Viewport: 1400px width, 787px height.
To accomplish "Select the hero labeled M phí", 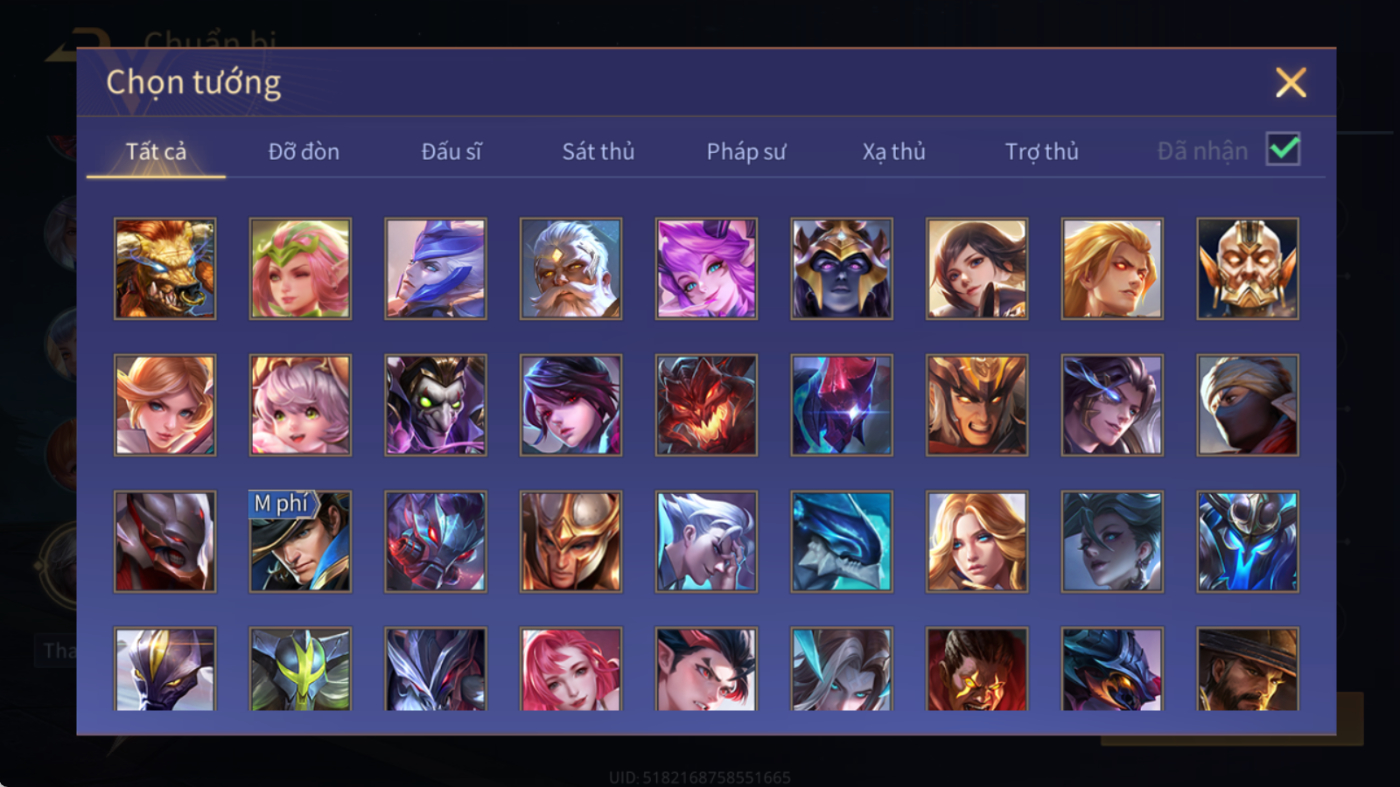I will (x=300, y=541).
